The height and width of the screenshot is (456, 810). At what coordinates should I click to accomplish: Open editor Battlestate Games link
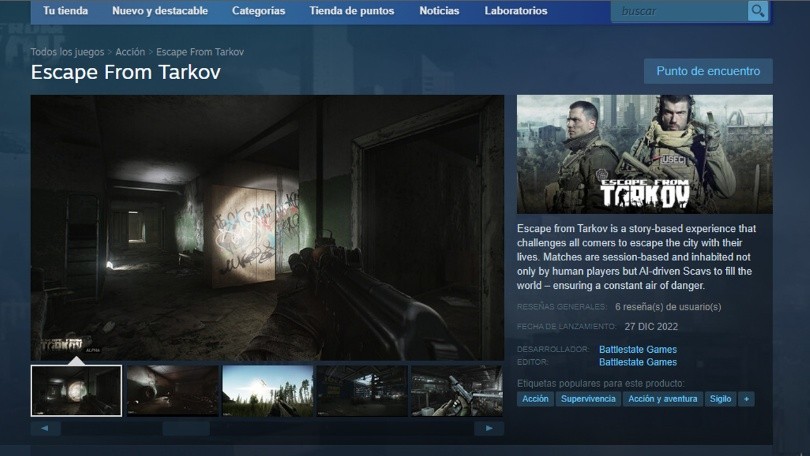pyautogui.click(x=638, y=363)
